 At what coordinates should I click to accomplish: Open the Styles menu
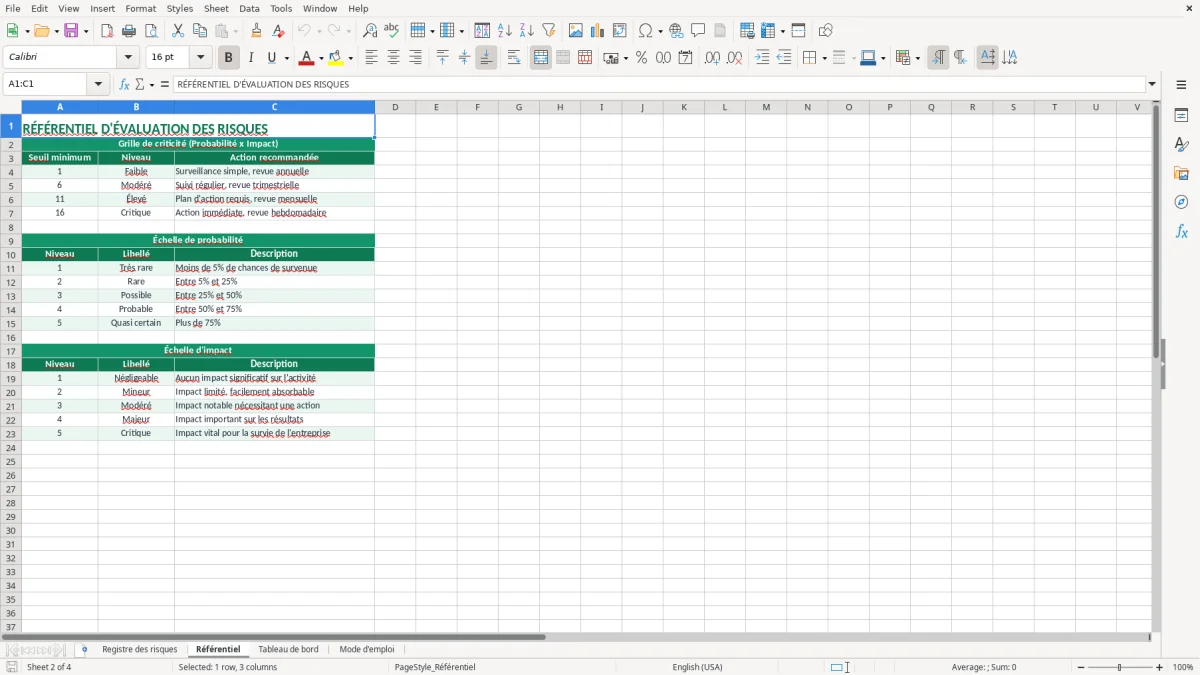point(180,8)
